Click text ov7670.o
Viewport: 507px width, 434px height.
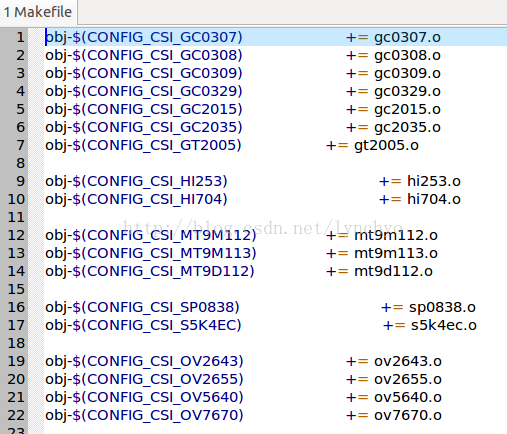pos(408,415)
